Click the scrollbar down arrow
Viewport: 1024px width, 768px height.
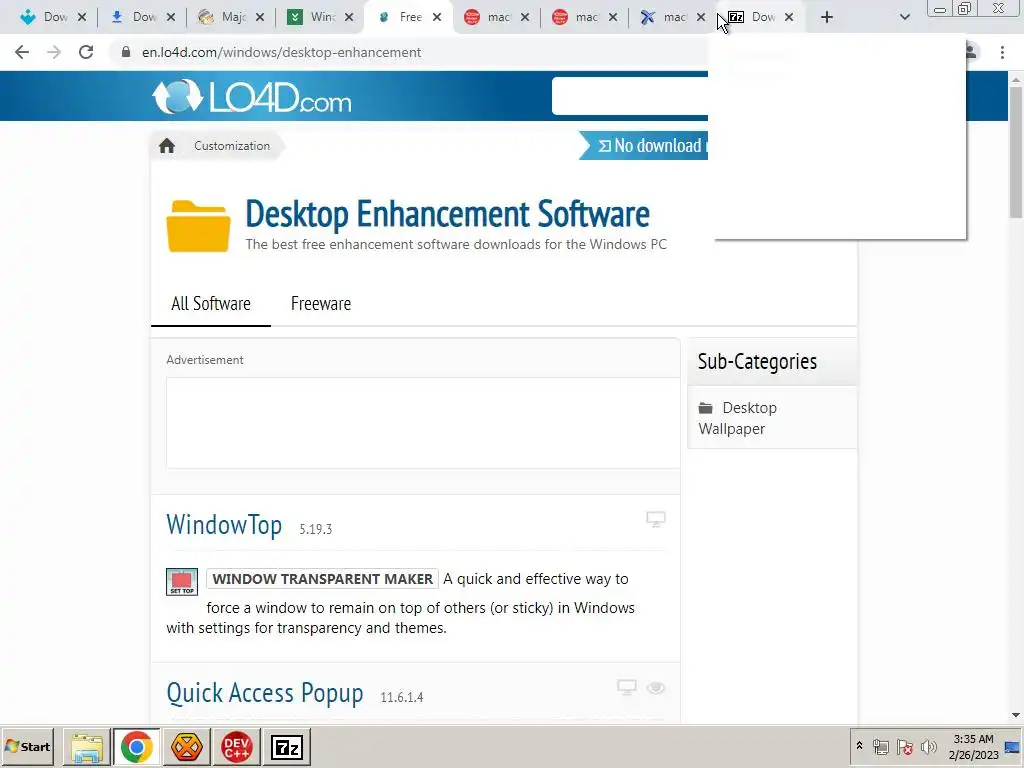click(1016, 715)
